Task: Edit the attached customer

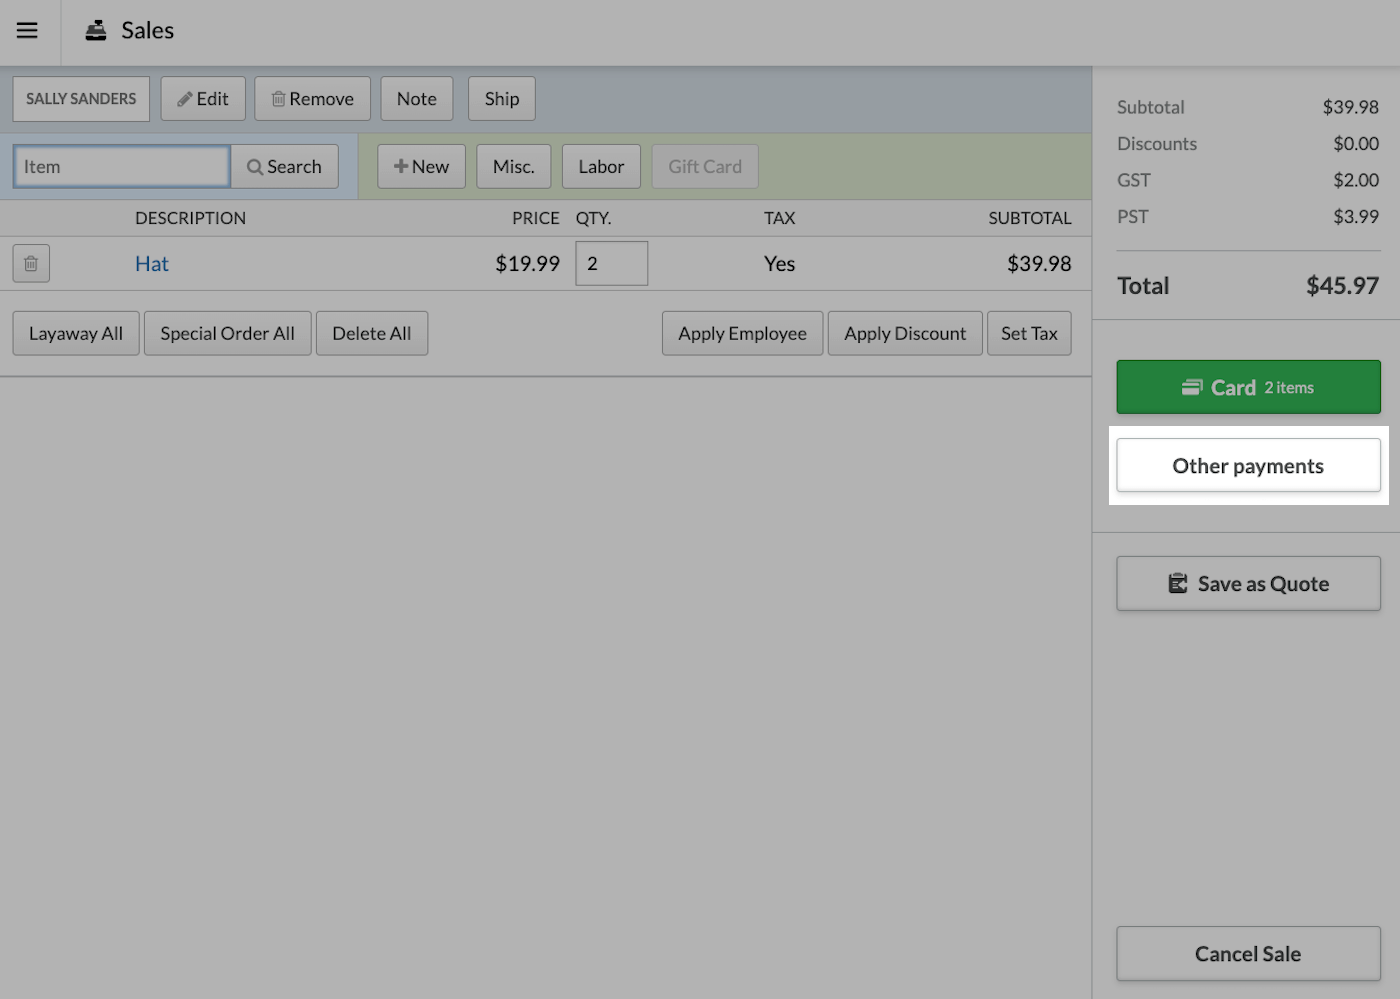Action: tap(203, 99)
